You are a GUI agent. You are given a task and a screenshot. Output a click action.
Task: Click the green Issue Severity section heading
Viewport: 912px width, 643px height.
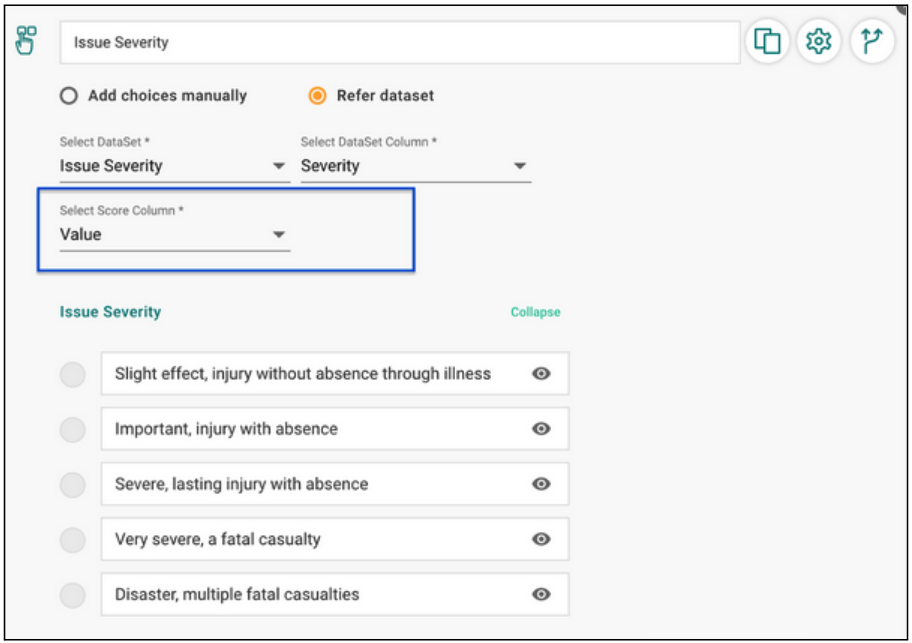[111, 312]
